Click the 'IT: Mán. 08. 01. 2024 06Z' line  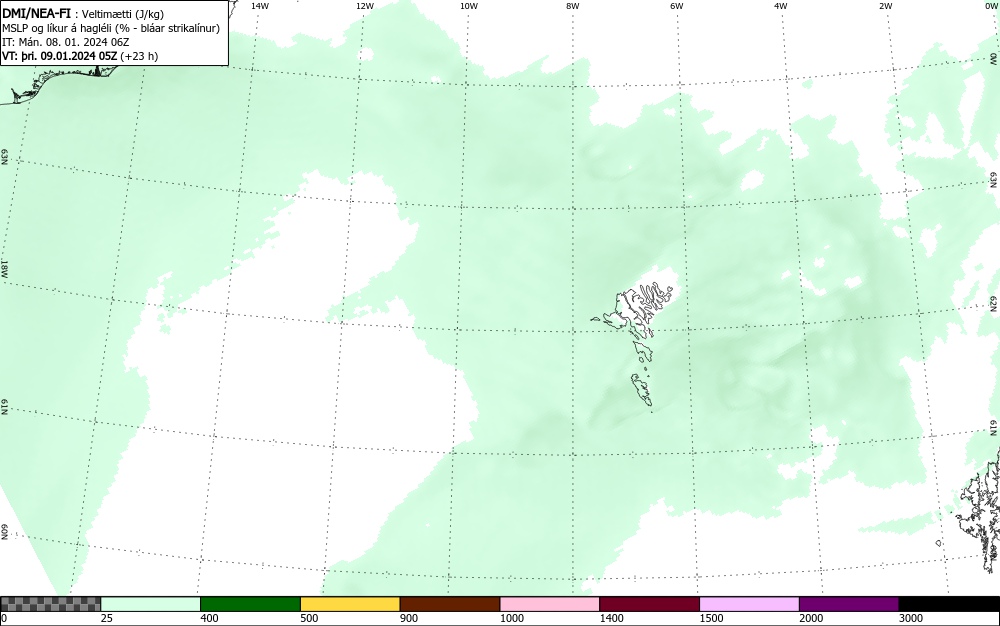pos(66,42)
